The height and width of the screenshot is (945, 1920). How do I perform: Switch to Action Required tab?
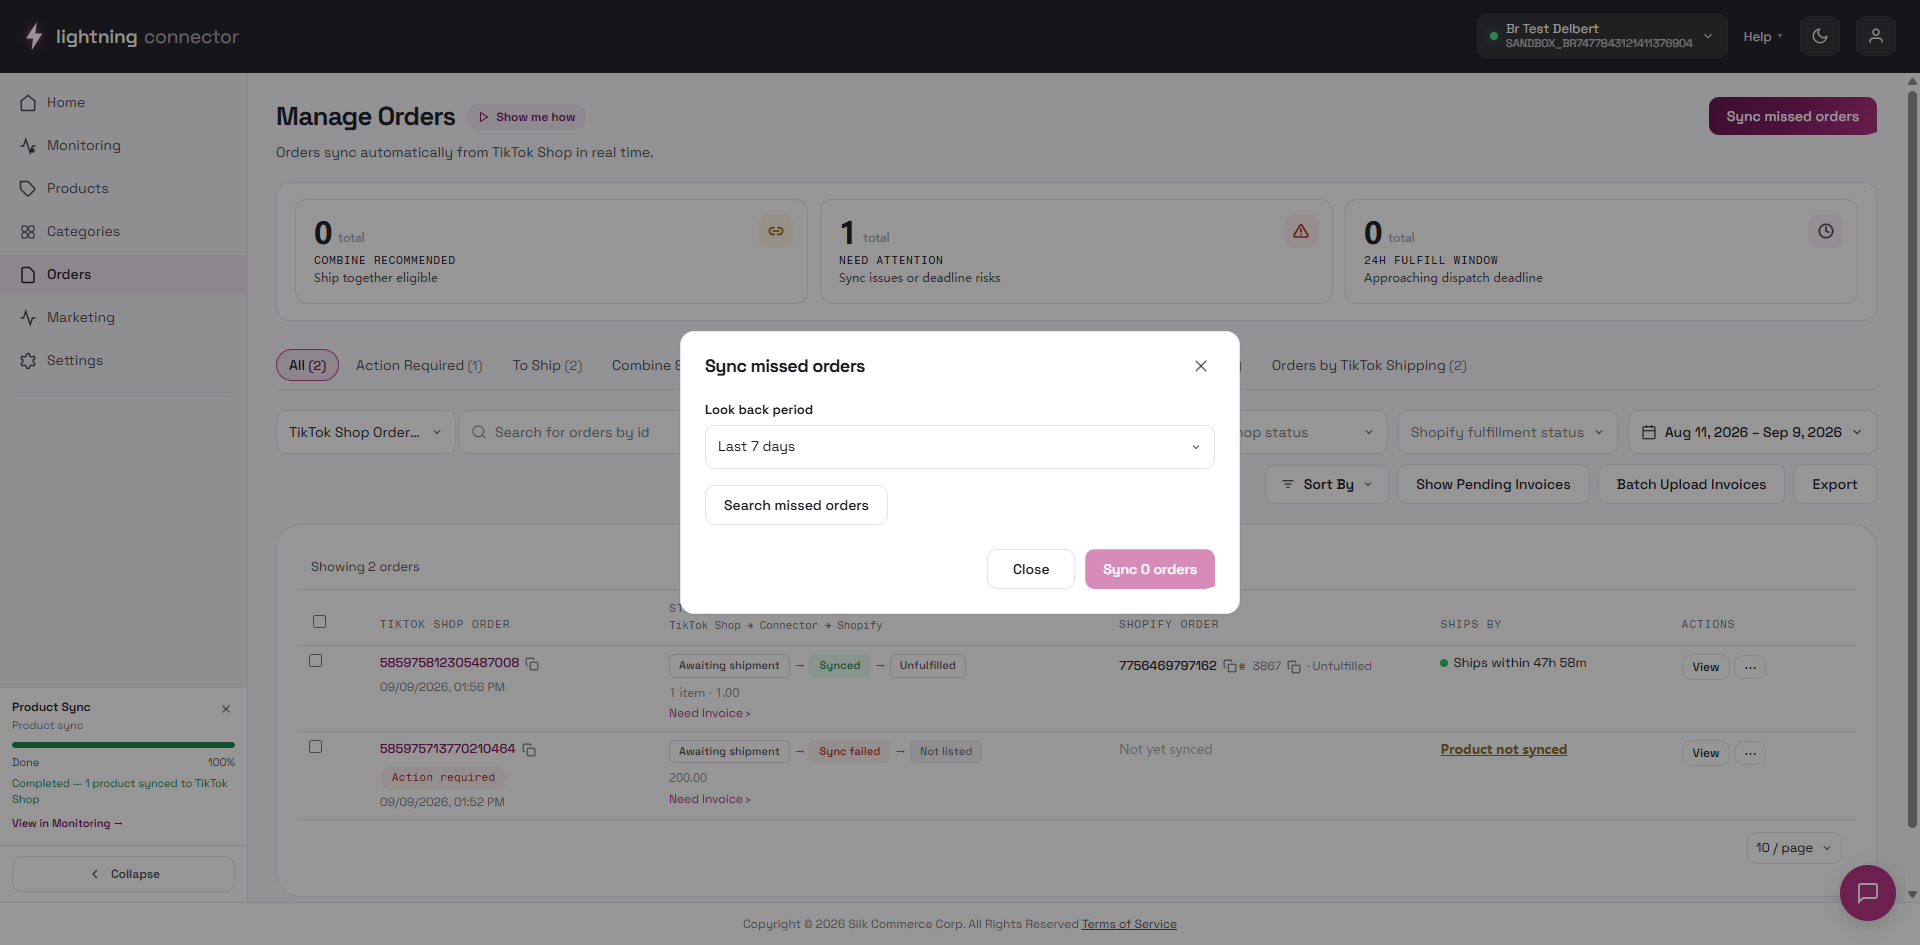[419, 365]
